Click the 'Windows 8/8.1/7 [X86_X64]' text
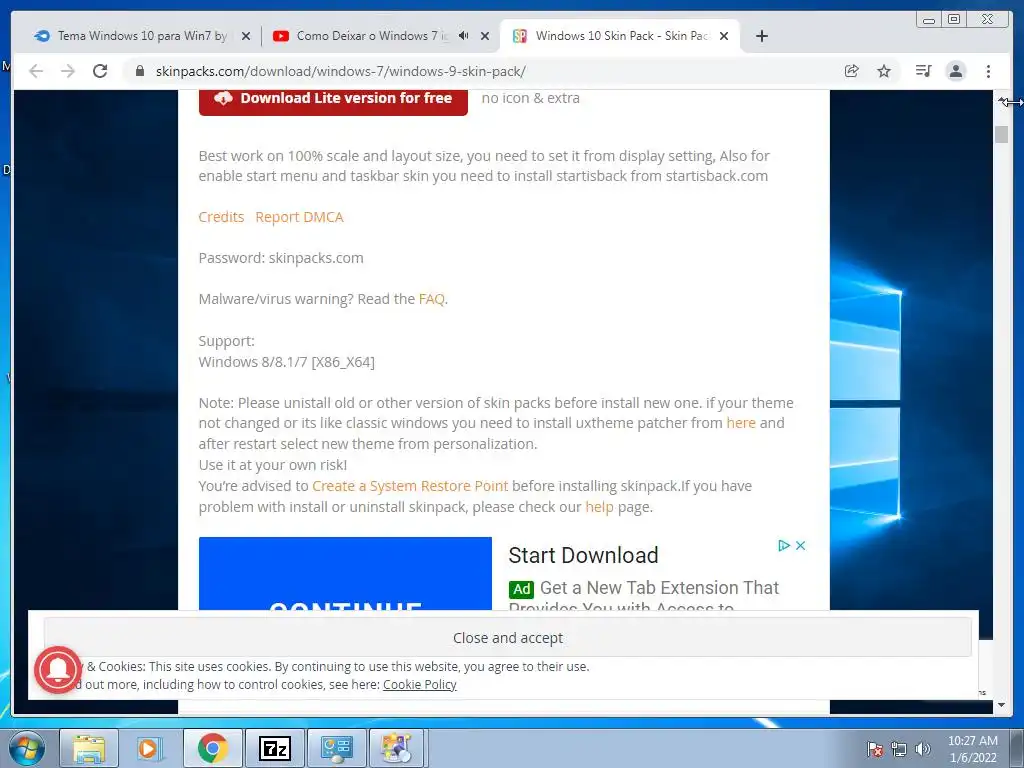 (x=287, y=362)
